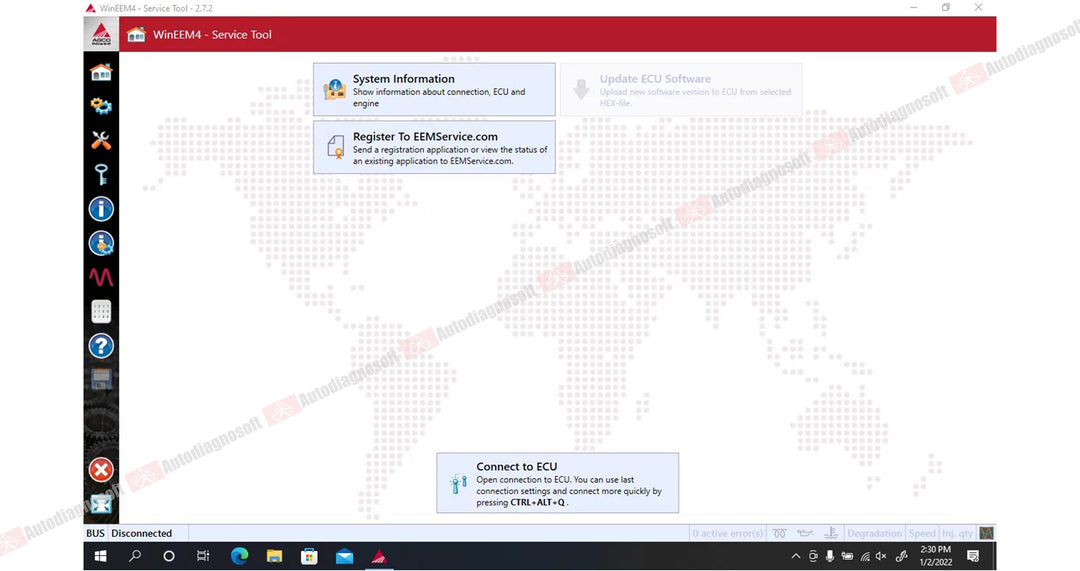Click Update ECU Software tile
The width and height of the screenshot is (1080, 571).
click(x=681, y=90)
